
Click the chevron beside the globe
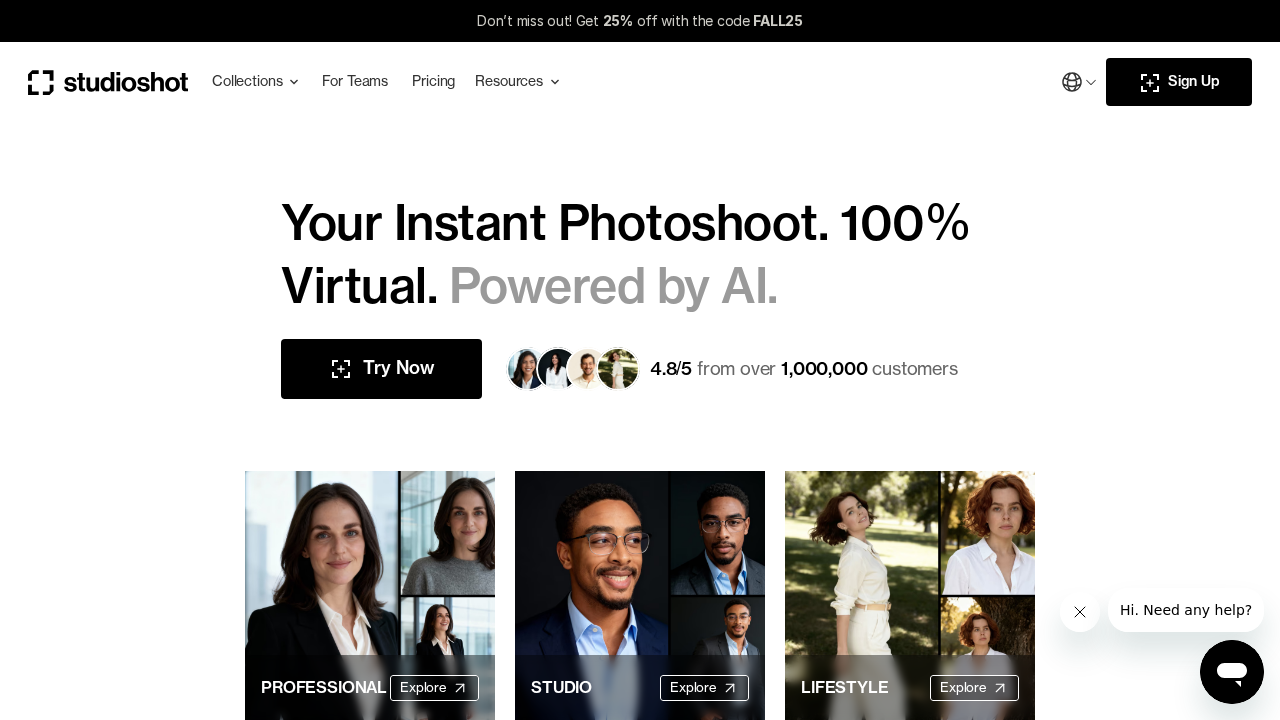click(1091, 83)
